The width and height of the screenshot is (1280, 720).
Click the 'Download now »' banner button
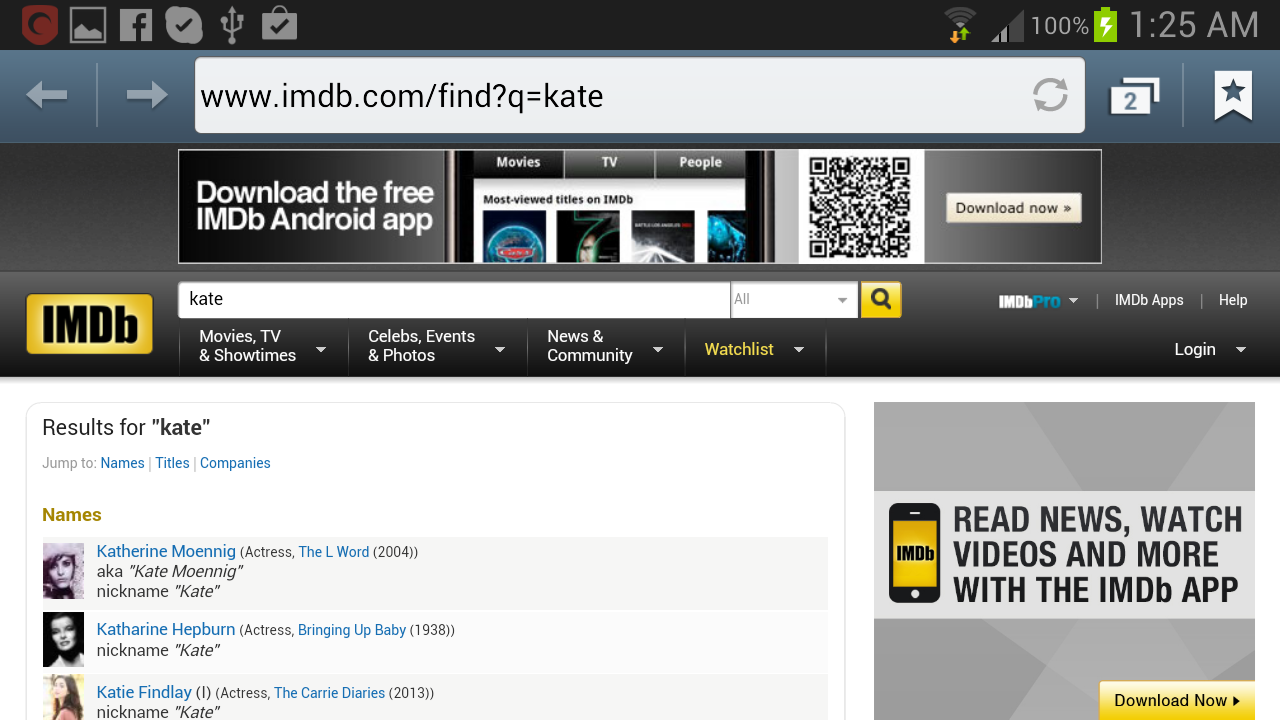pos(1014,208)
